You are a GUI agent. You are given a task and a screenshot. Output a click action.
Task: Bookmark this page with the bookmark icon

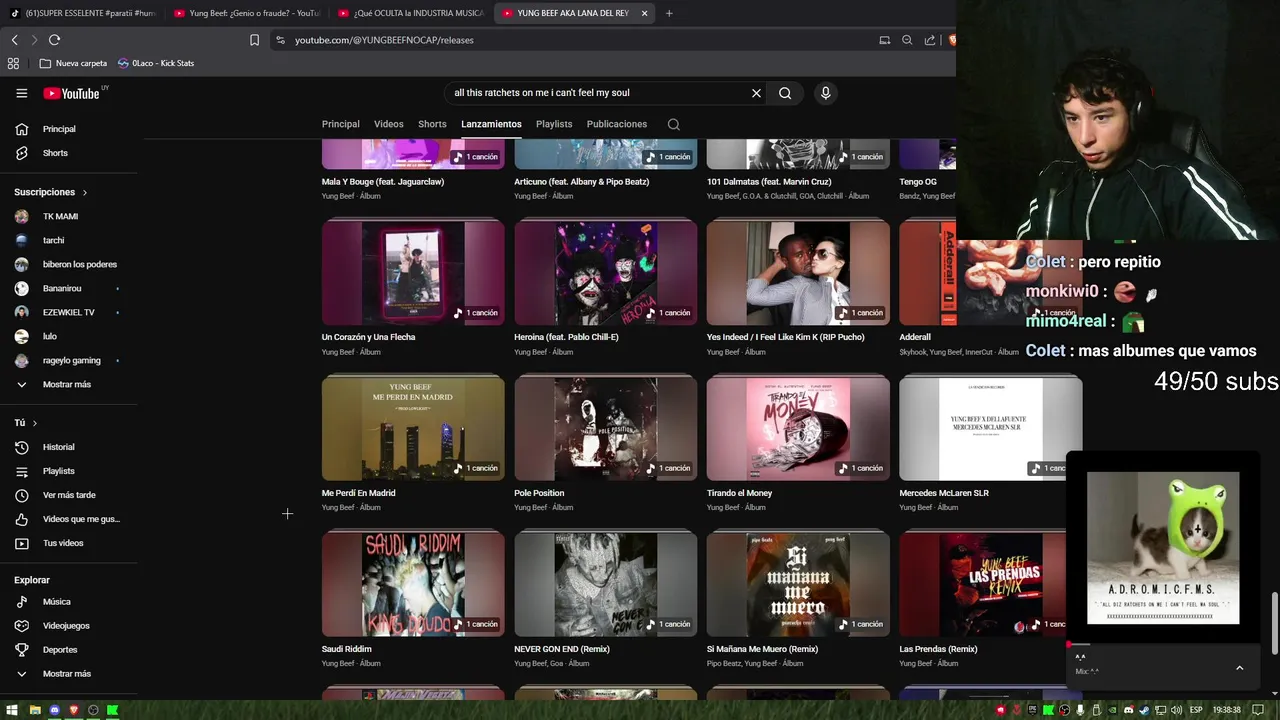tap(254, 40)
